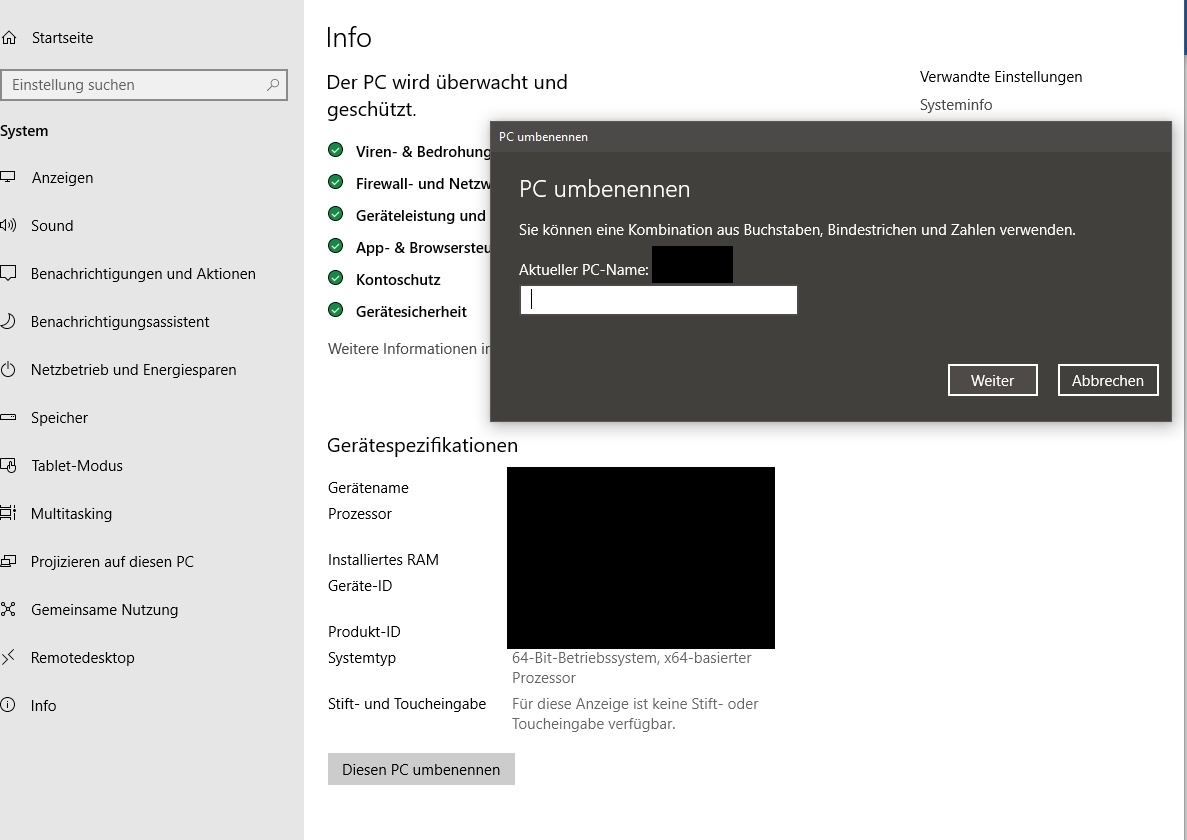Click the Gerätename label
1187x840 pixels.
point(368,488)
